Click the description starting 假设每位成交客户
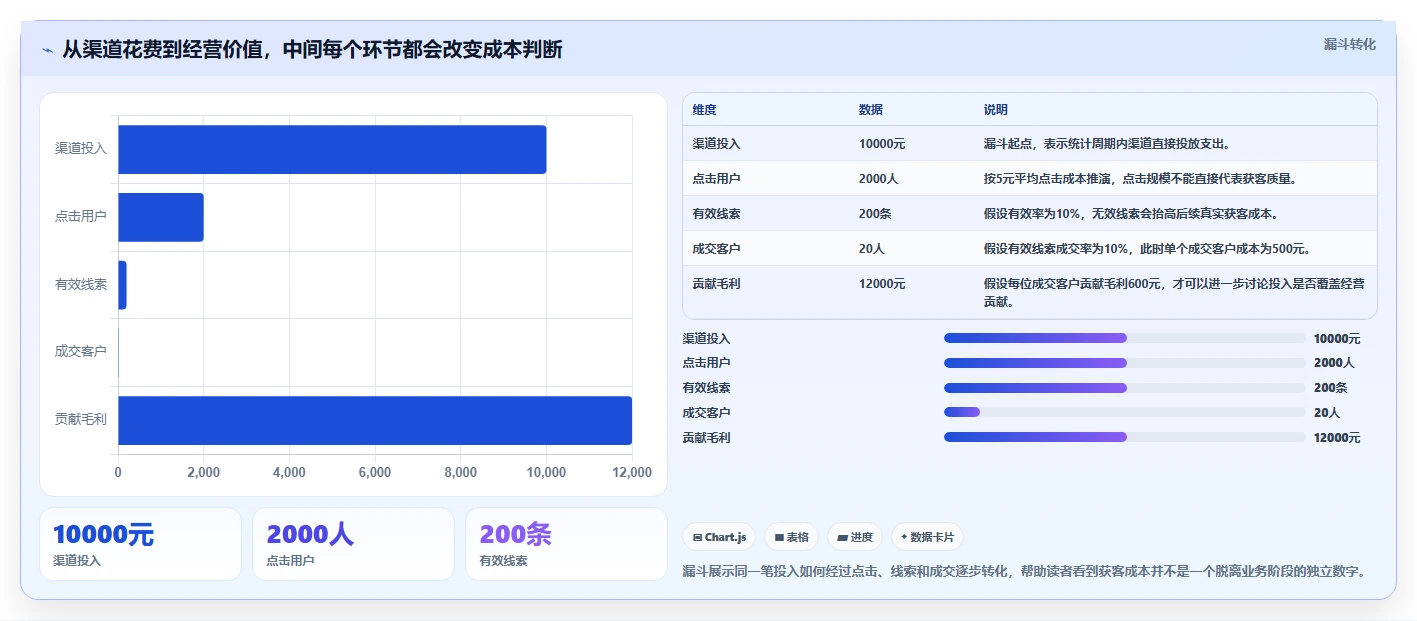Screen dimensions: 1417x621 click(x=1173, y=292)
